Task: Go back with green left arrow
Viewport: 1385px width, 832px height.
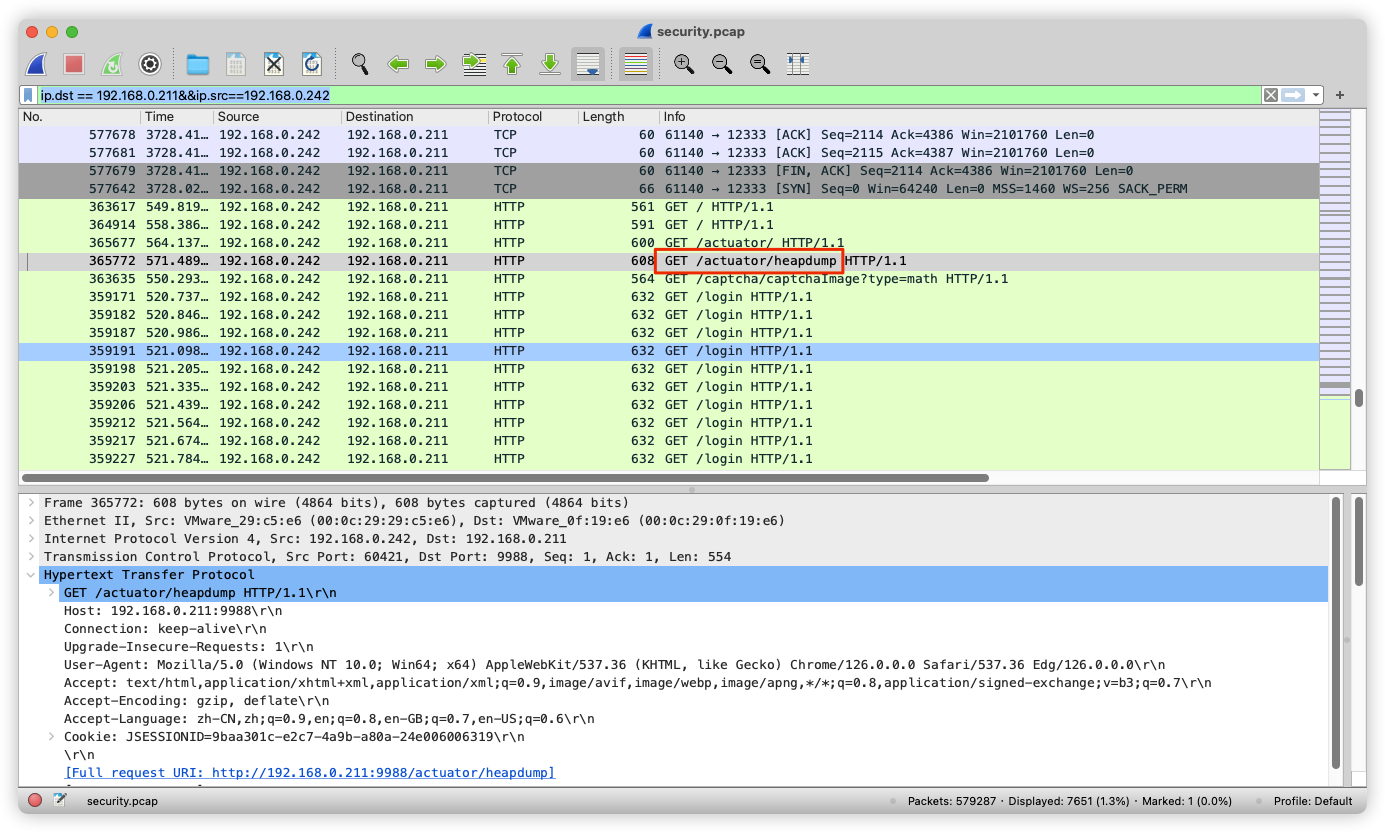Action: pyautogui.click(x=398, y=65)
